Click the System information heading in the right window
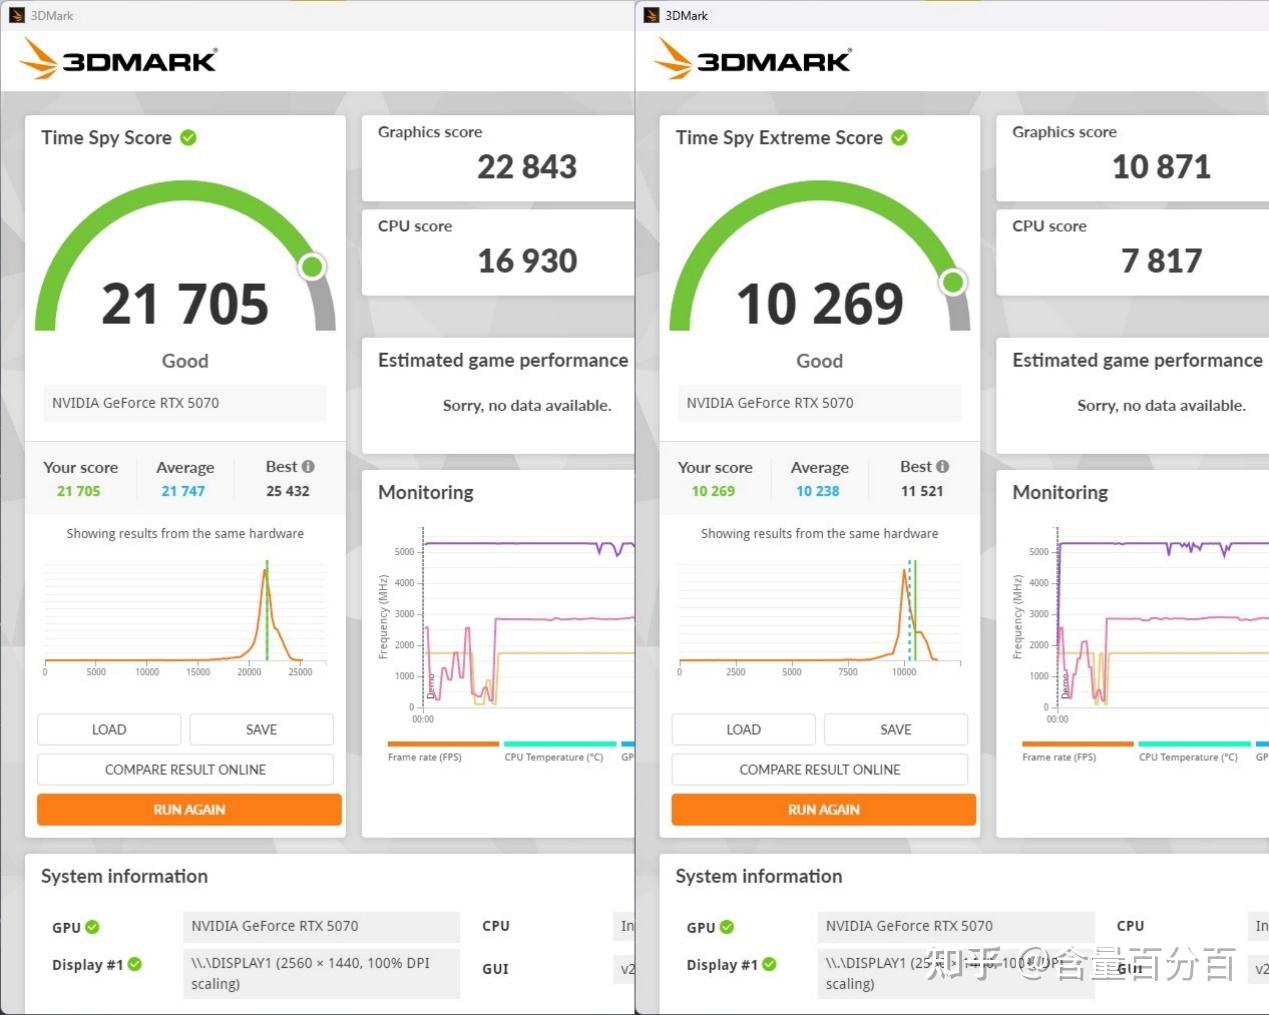 pyautogui.click(x=759, y=876)
